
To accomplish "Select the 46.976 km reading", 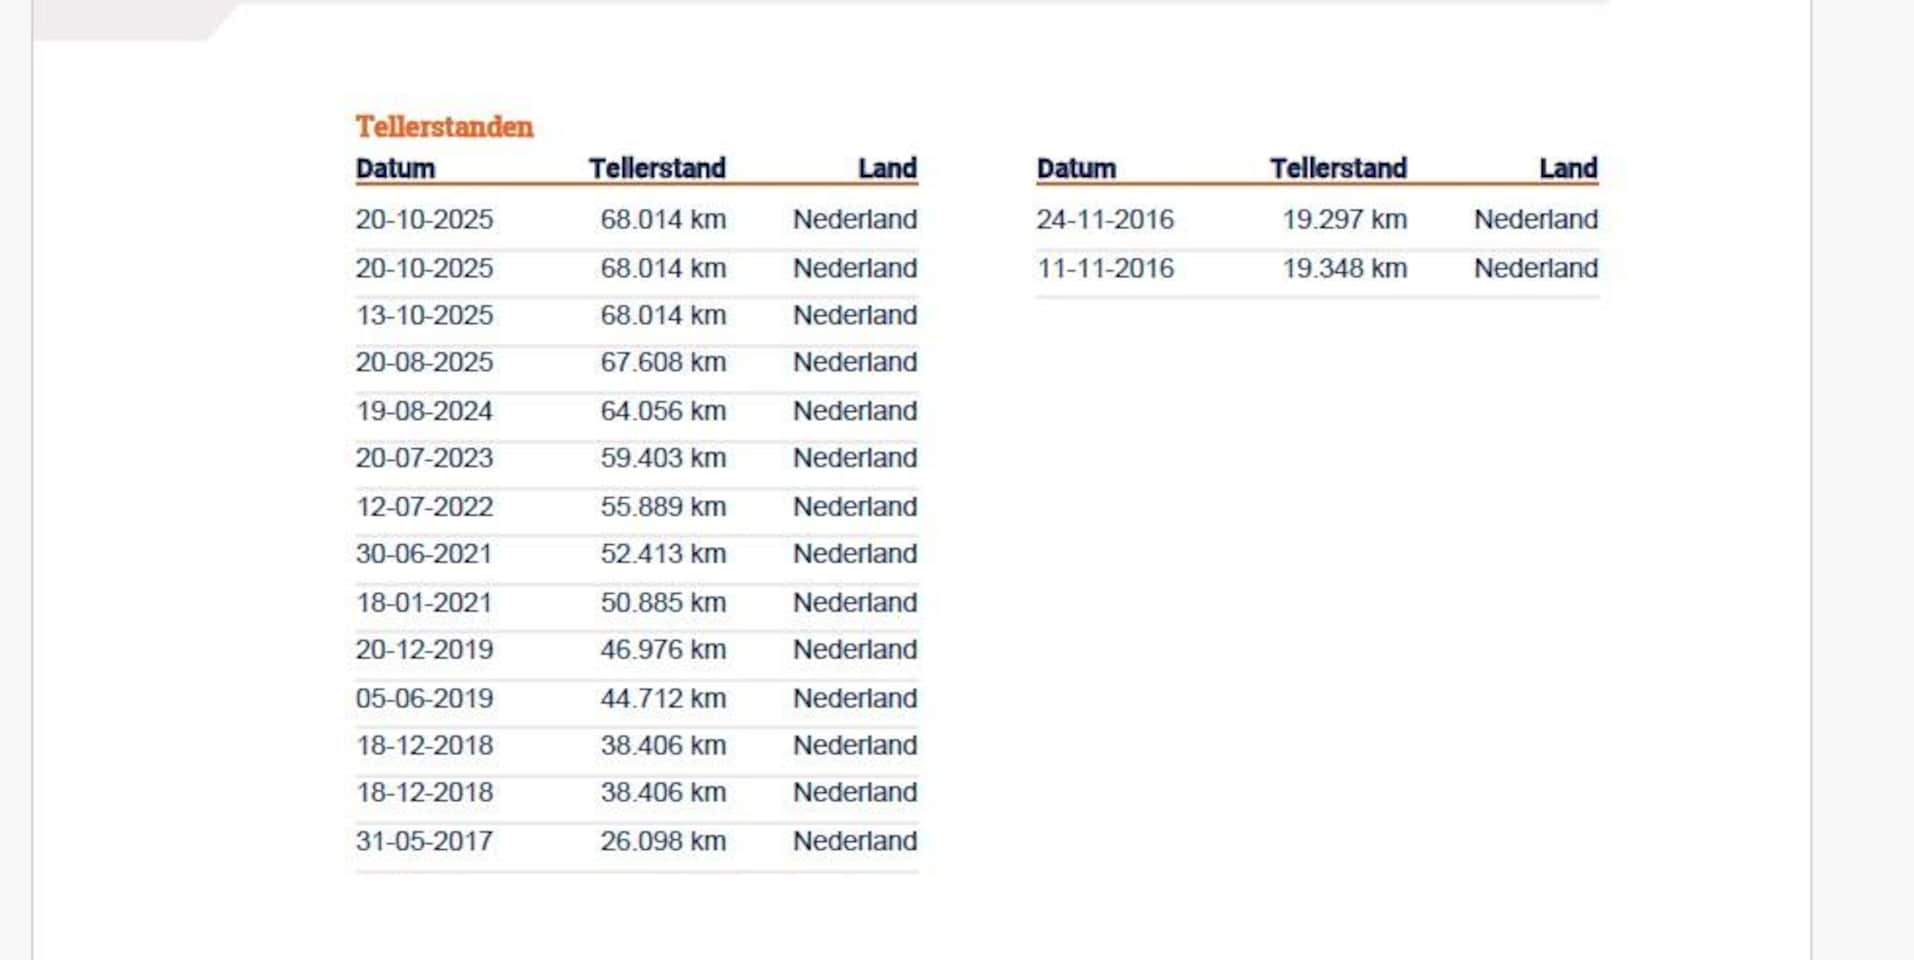I will tap(662, 650).
